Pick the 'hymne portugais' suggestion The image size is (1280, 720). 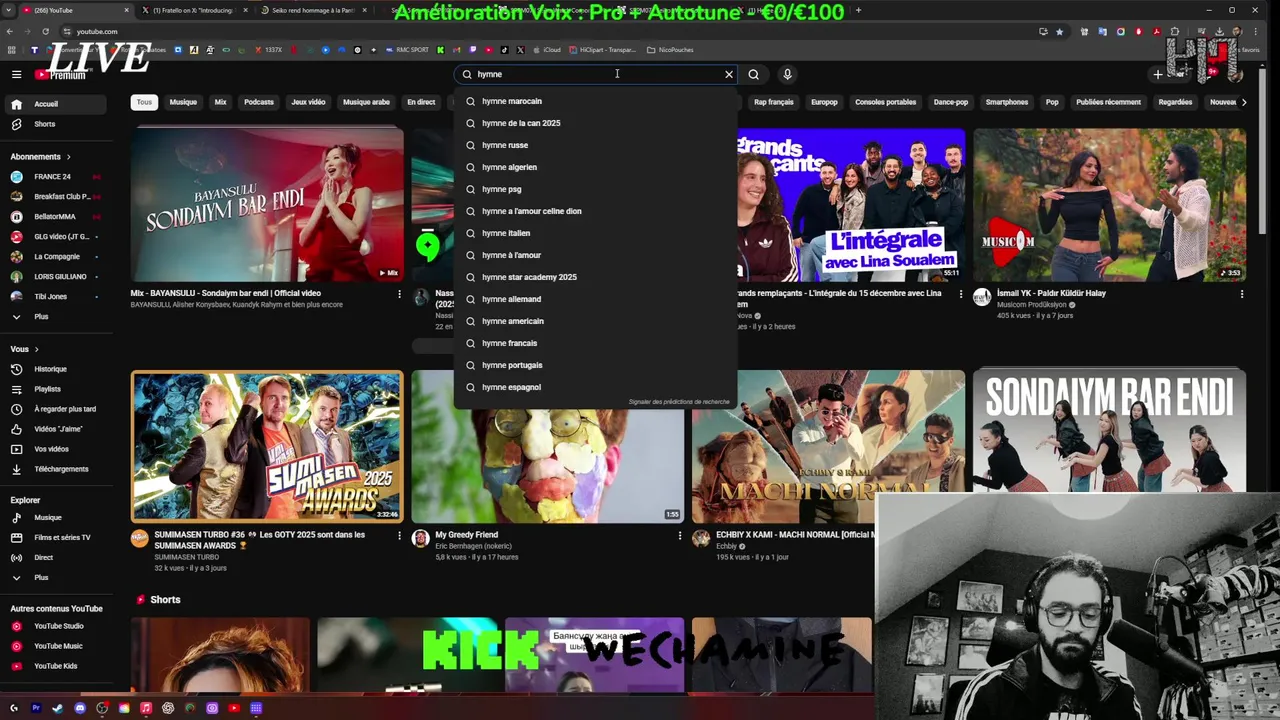[595, 365]
